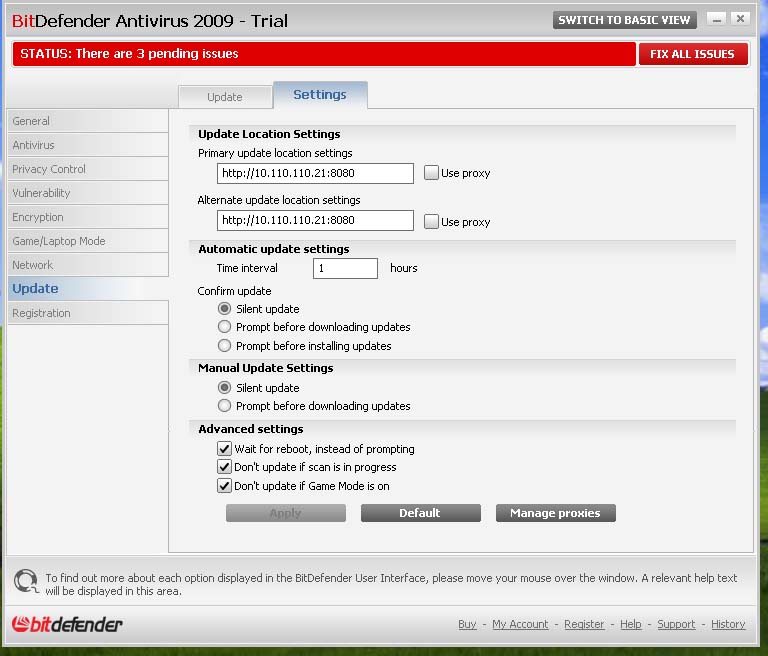
Task: Choose Prompt before downloading updates under Manual Update
Action: [x=224, y=406]
